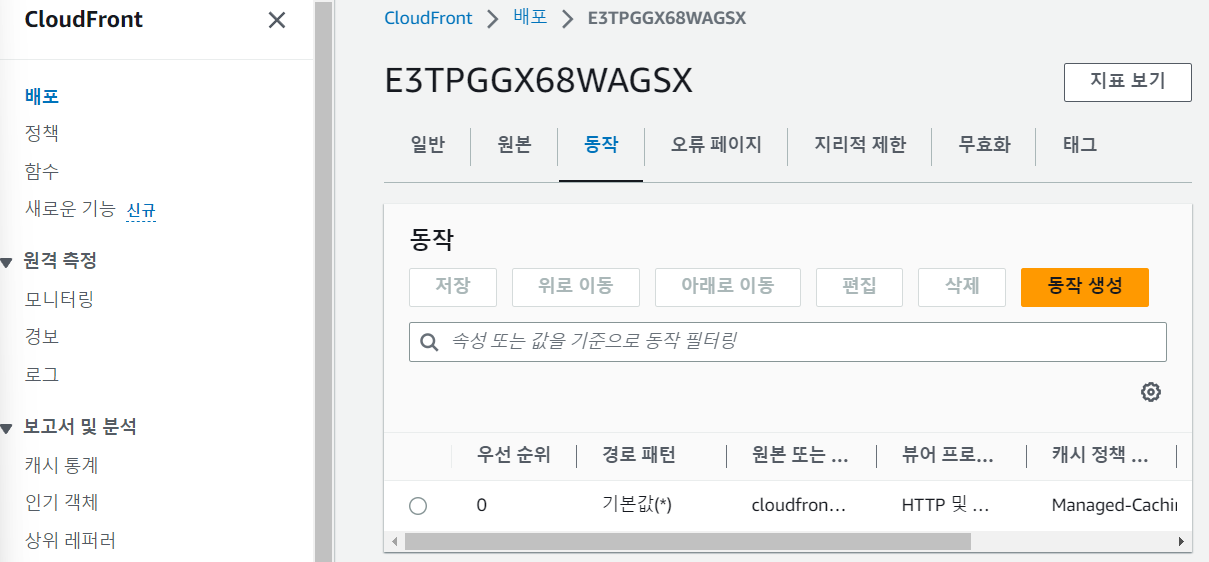Close the CloudFront navigation panel
Viewport: 1209px width, 562px height.
[277, 20]
